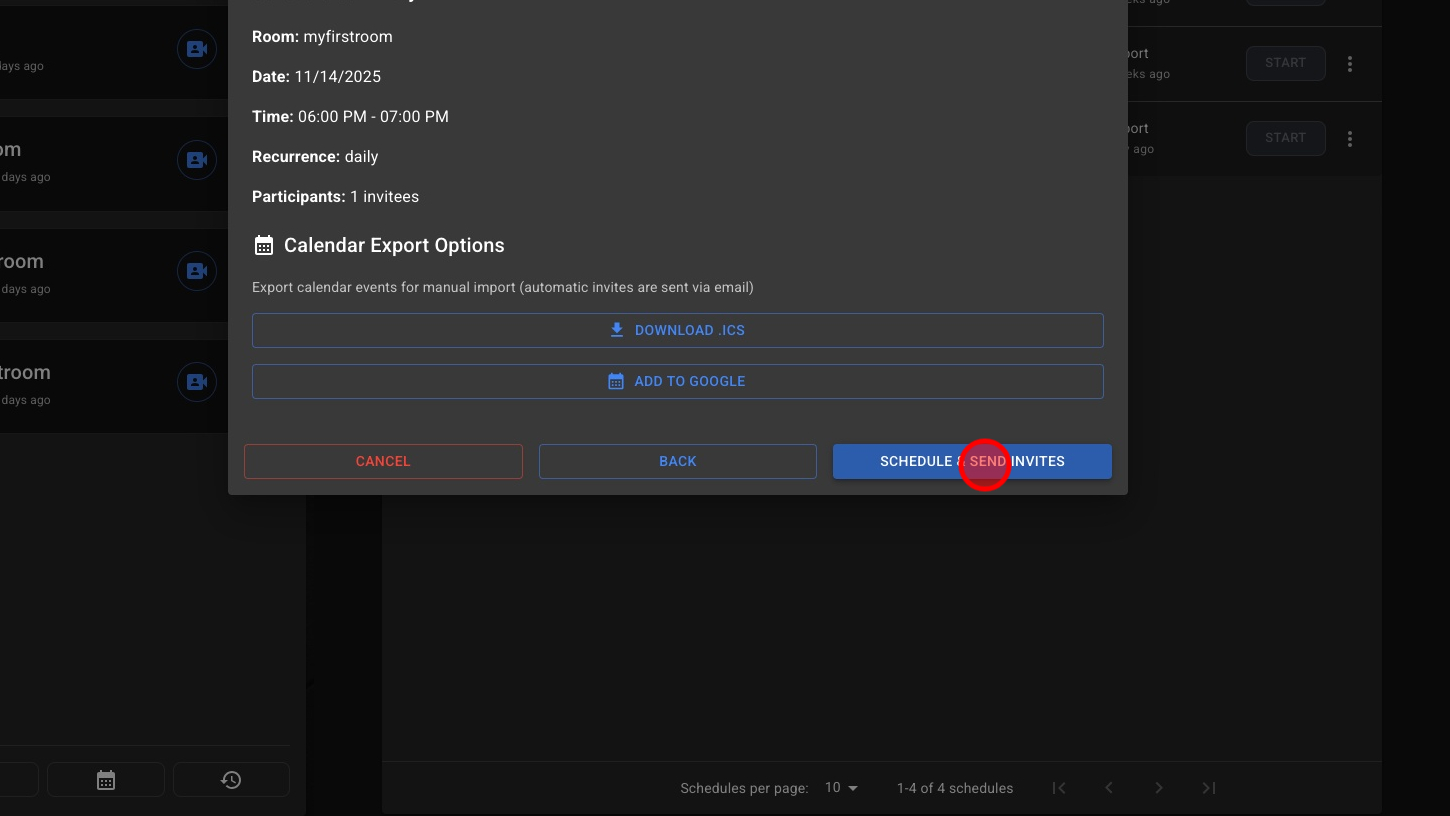Download the .ICS calendar file
This screenshot has height=816, width=1450.
click(677, 330)
